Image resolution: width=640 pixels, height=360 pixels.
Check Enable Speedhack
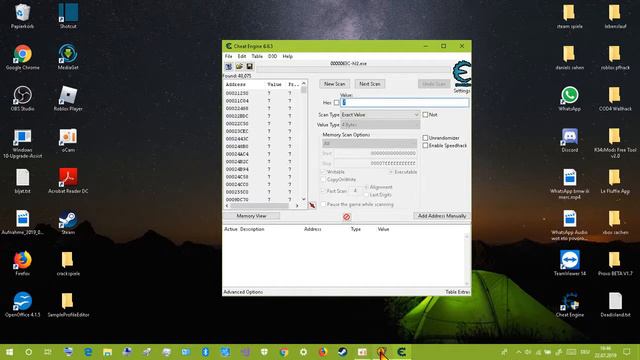pos(425,145)
